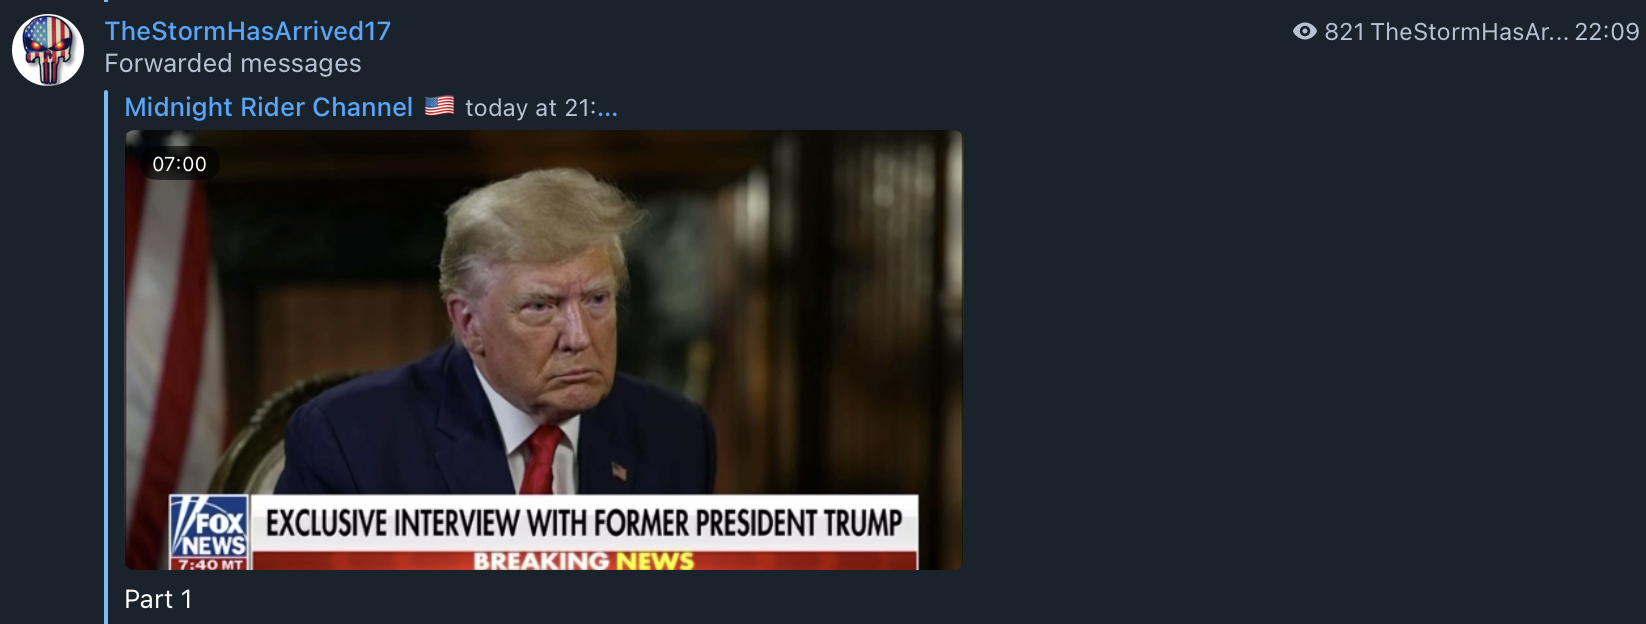Click the 07:00 video duration badge
Screen dimensions: 1646x624
coord(179,164)
